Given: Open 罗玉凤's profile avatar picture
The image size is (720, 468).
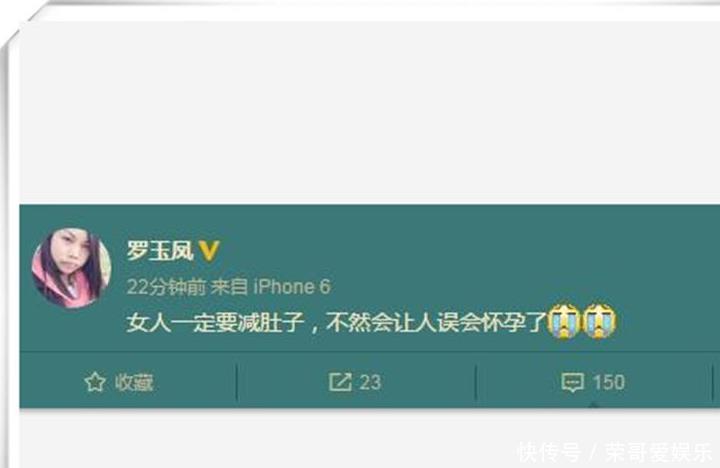Looking at the screenshot, I should click(71, 268).
